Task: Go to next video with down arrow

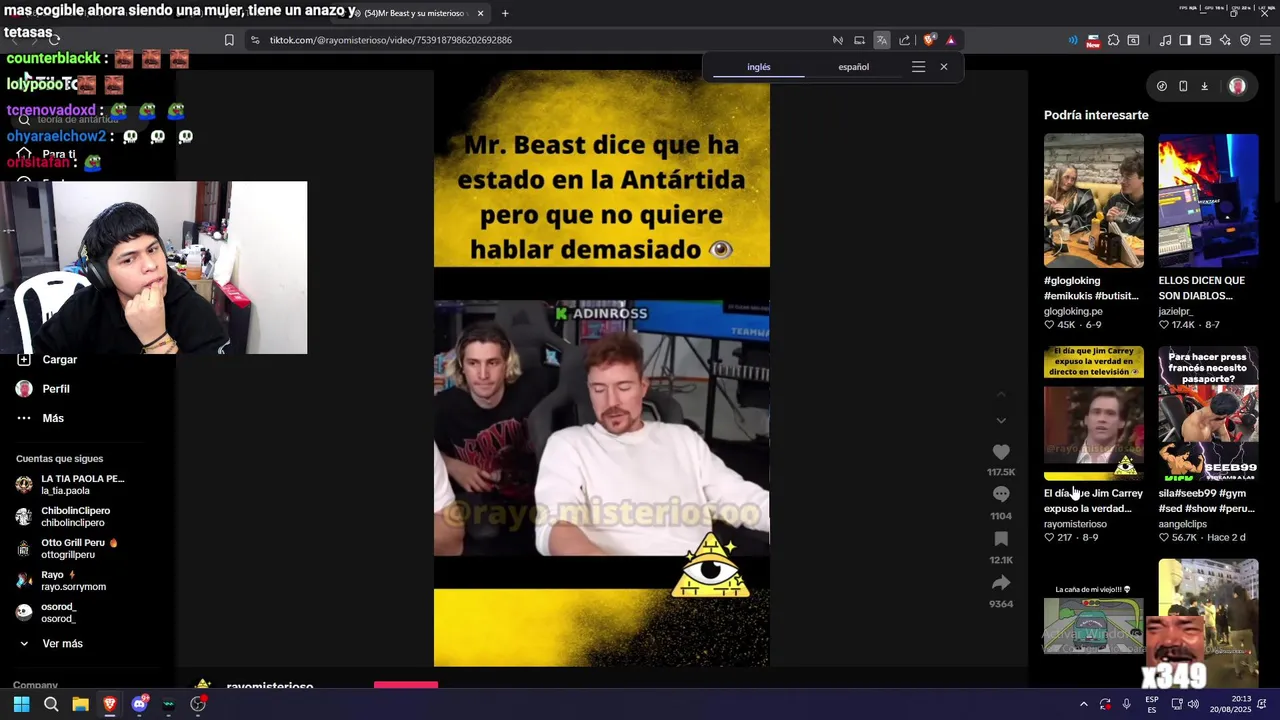Action: 1001,420
